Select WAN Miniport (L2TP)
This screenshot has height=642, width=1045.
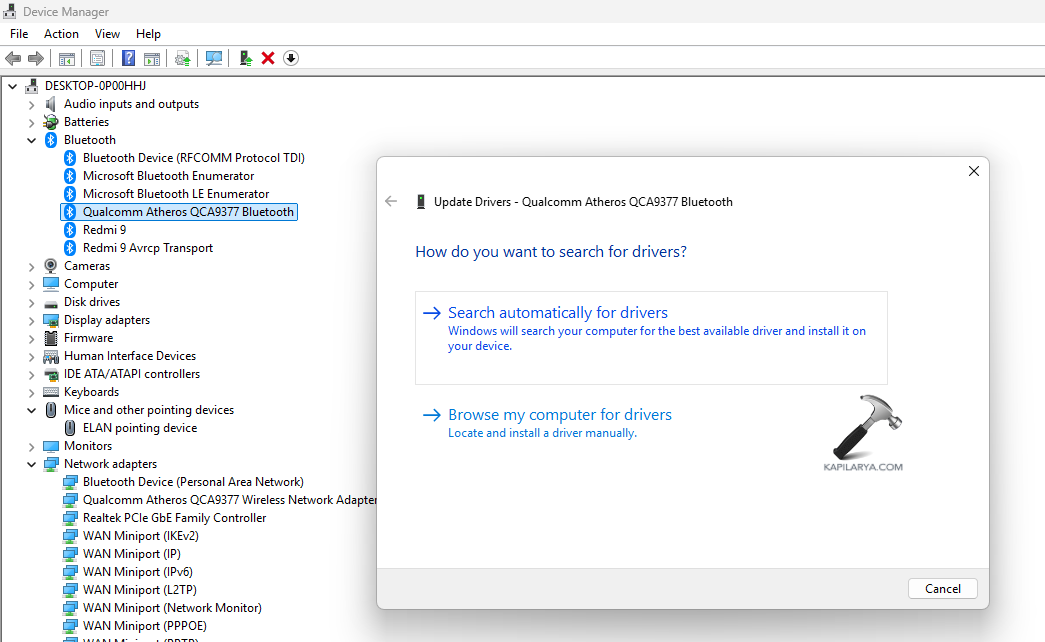(x=140, y=590)
